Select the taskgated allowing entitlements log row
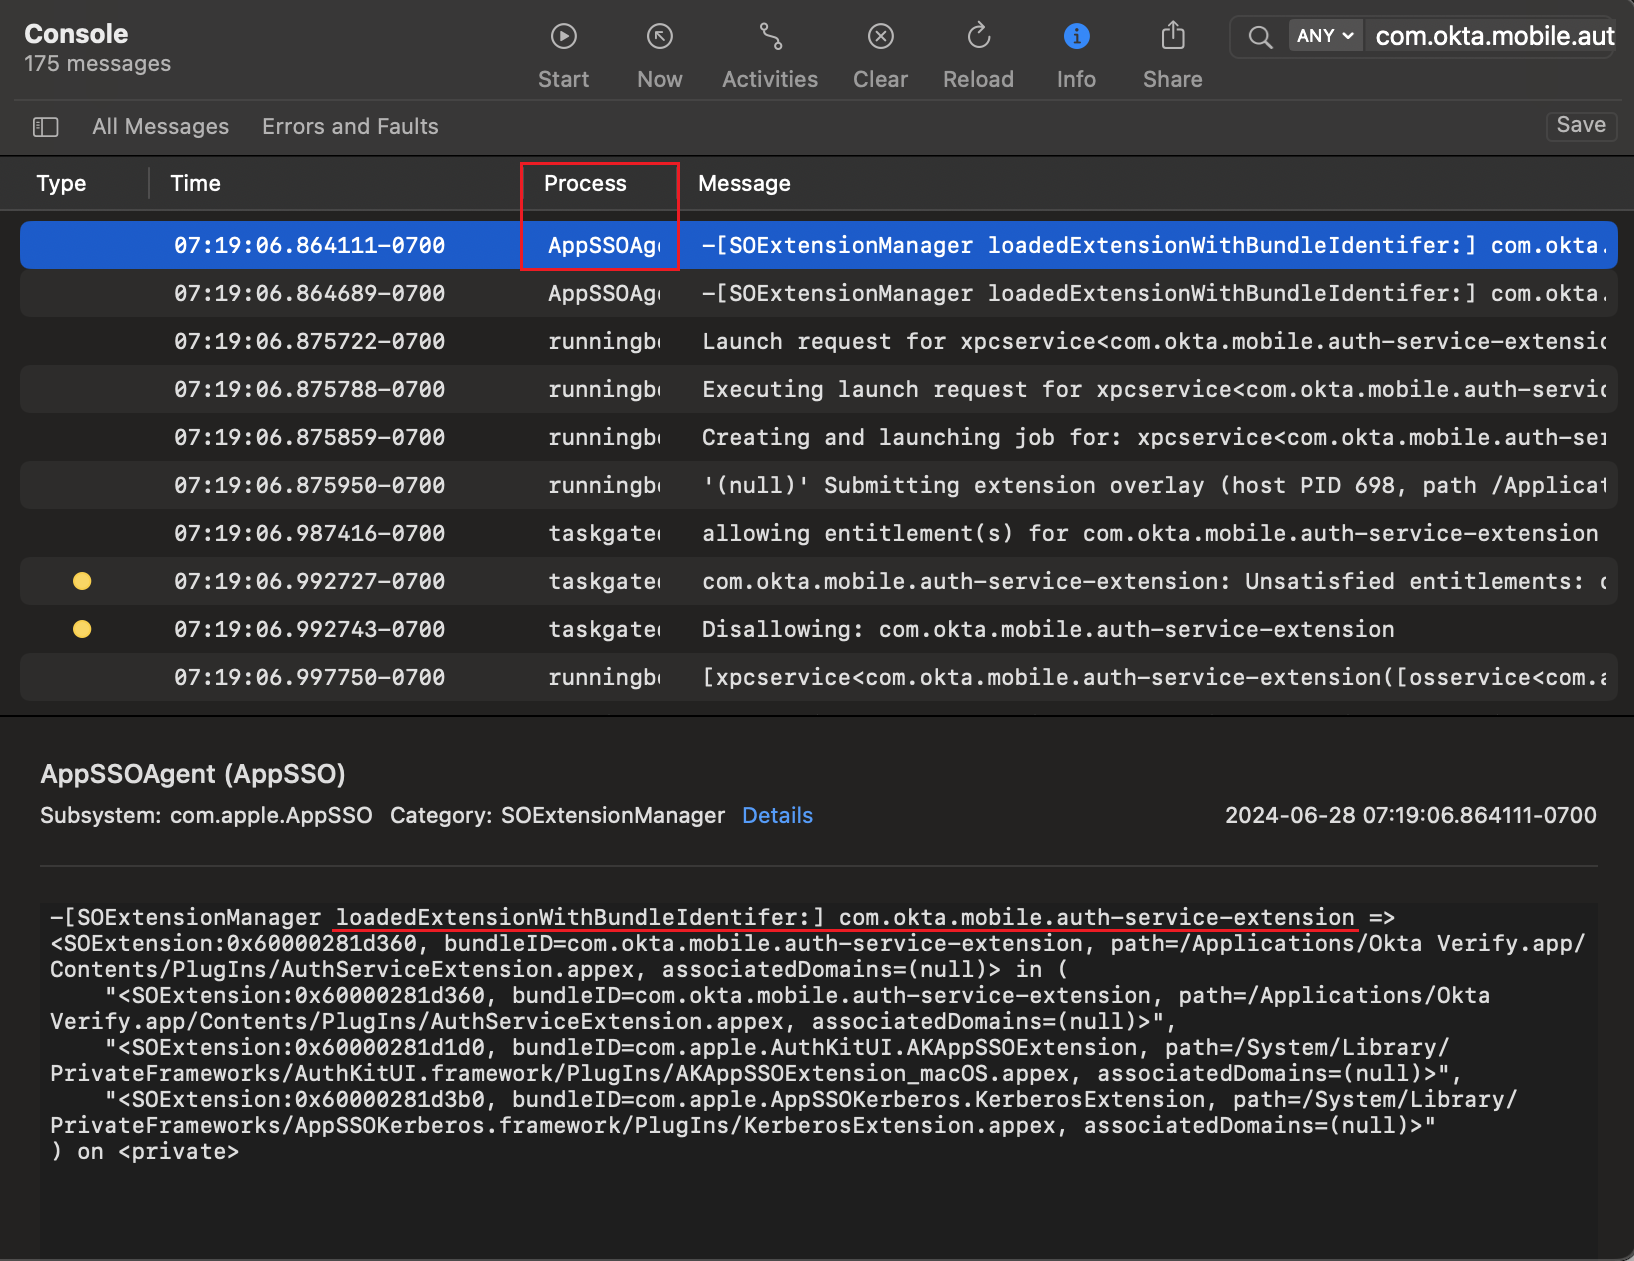 [x=800, y=533]
